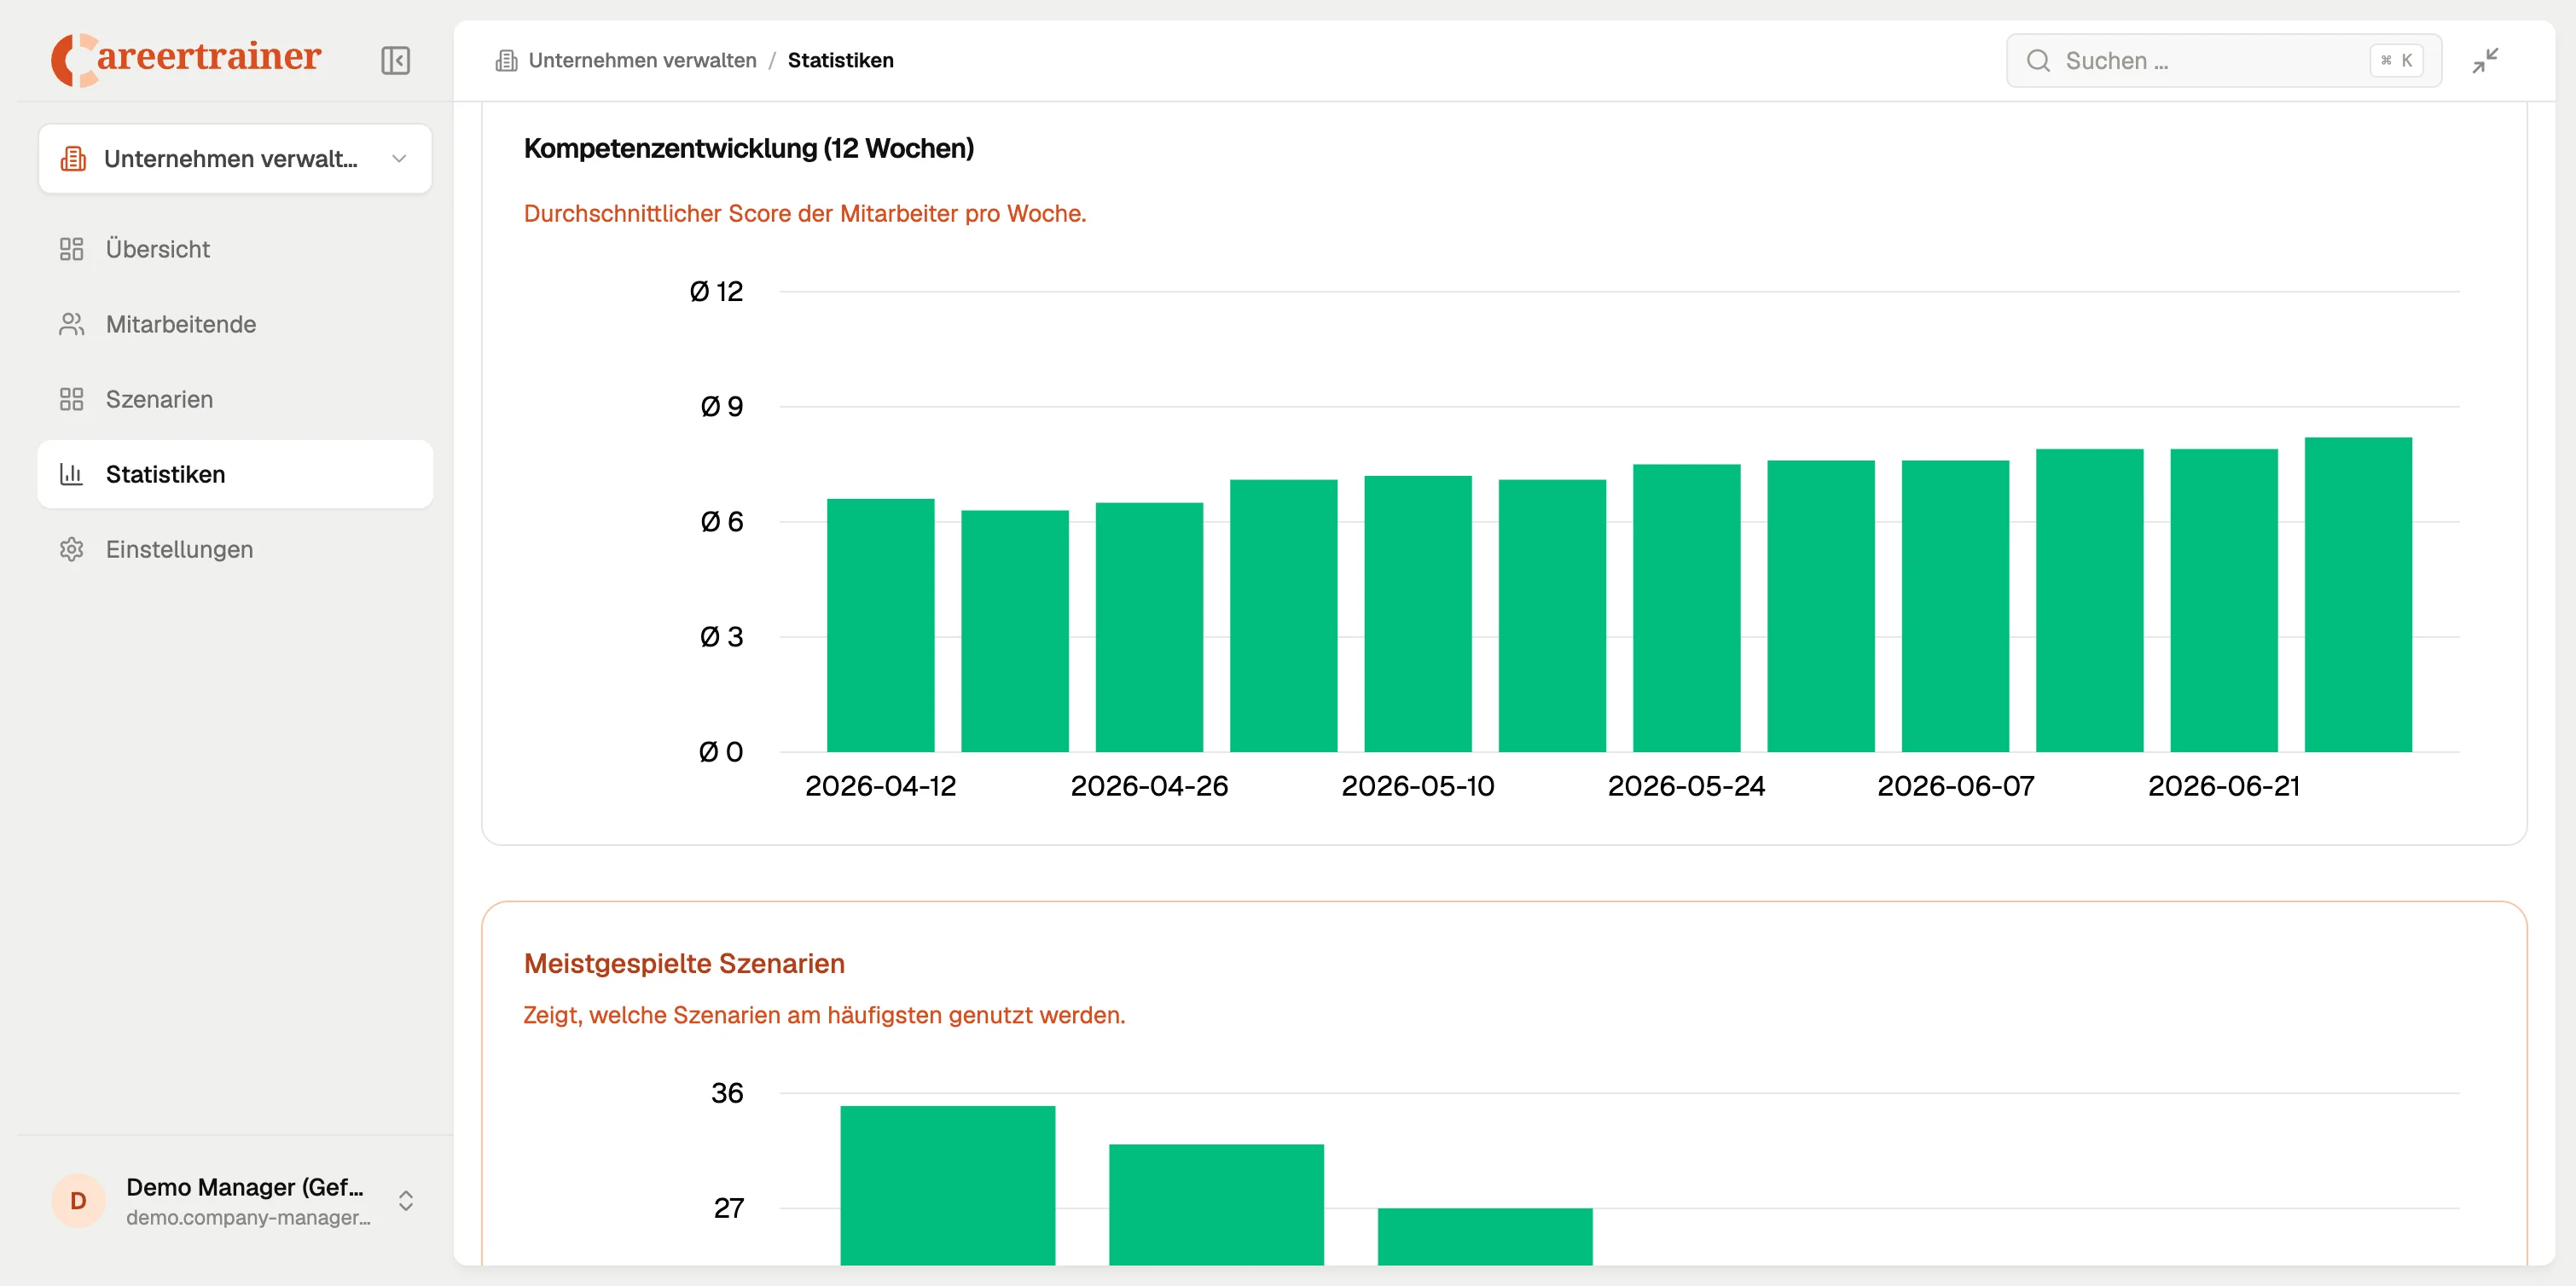The image size is (2576, 1286).
Task: Click the Durchschnittlicher Score description text
Action: pyautogui.click(x=804, y=214)
